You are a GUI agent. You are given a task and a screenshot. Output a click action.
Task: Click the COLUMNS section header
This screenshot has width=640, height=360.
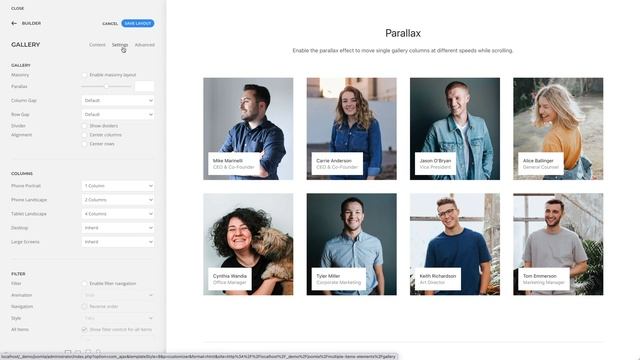pos(22,173)
